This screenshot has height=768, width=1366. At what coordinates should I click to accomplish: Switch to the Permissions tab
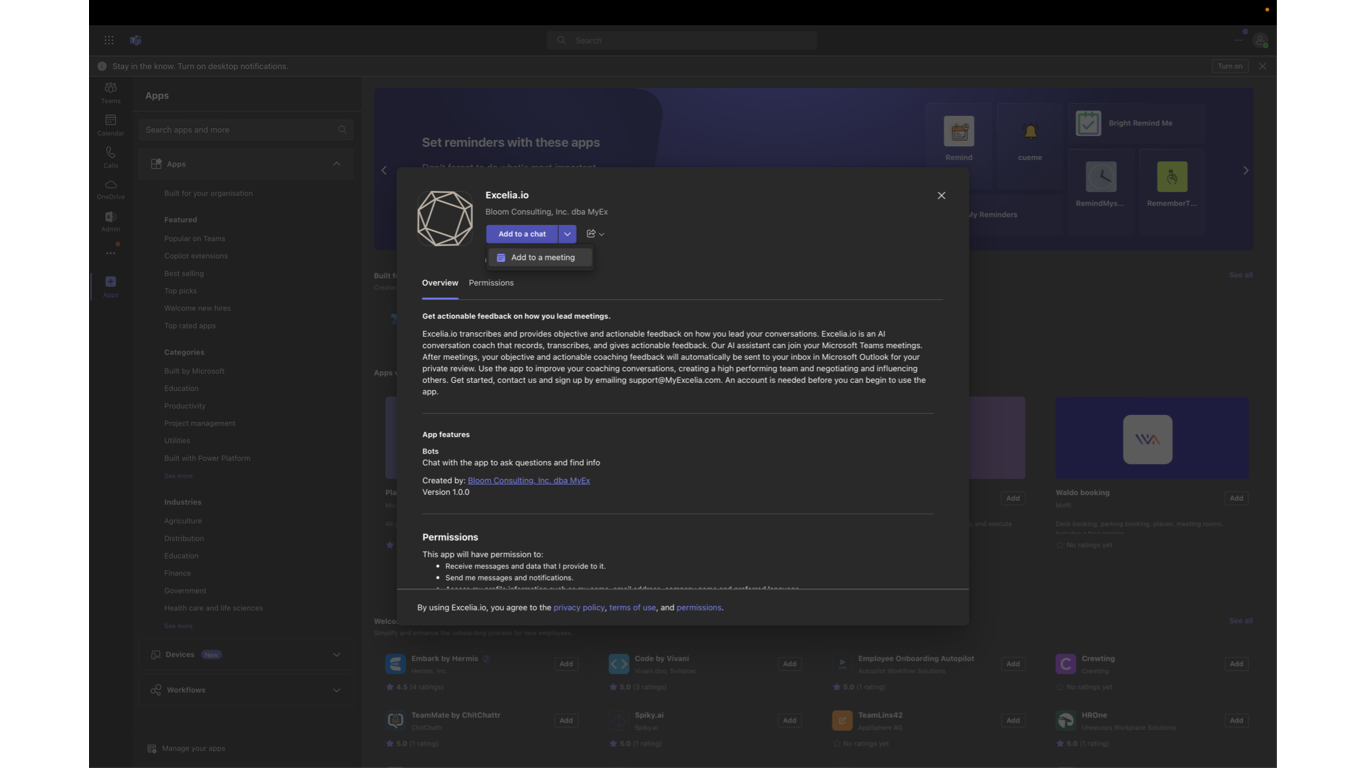[x=491, y=283]
